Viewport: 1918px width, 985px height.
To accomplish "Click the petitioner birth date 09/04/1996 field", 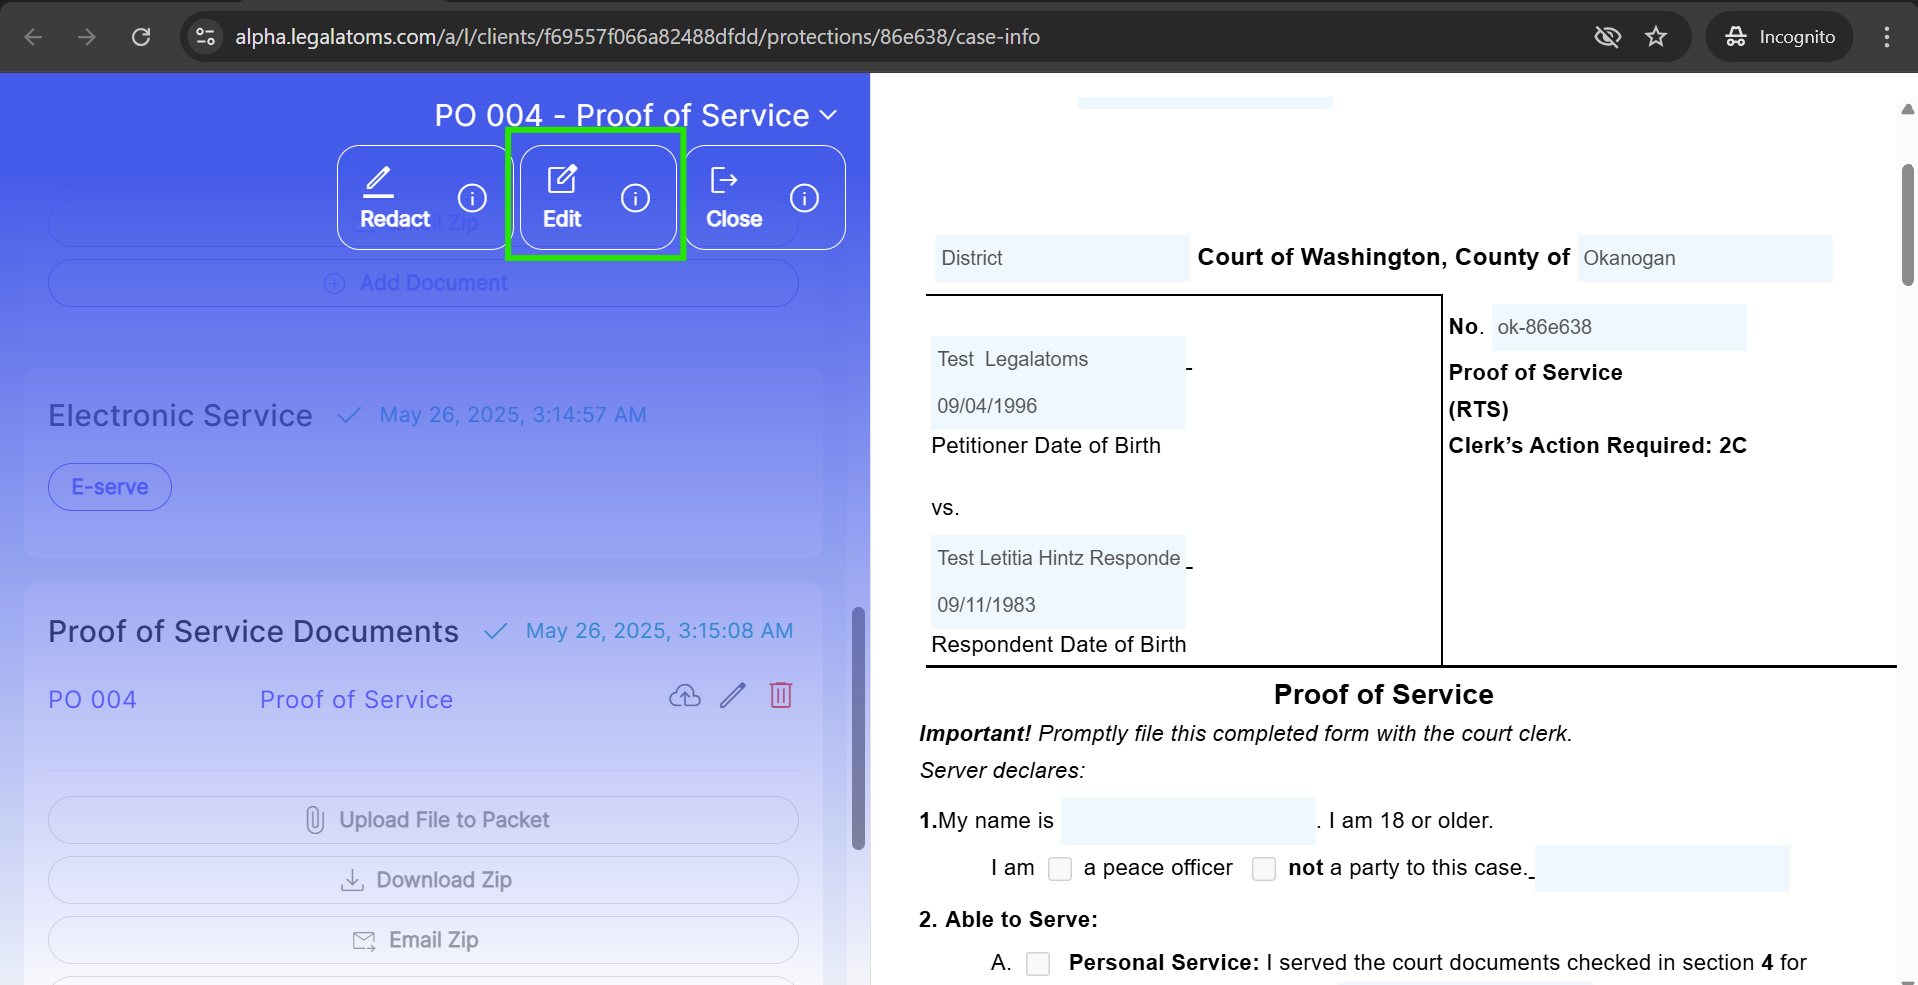I will 1058,406.
